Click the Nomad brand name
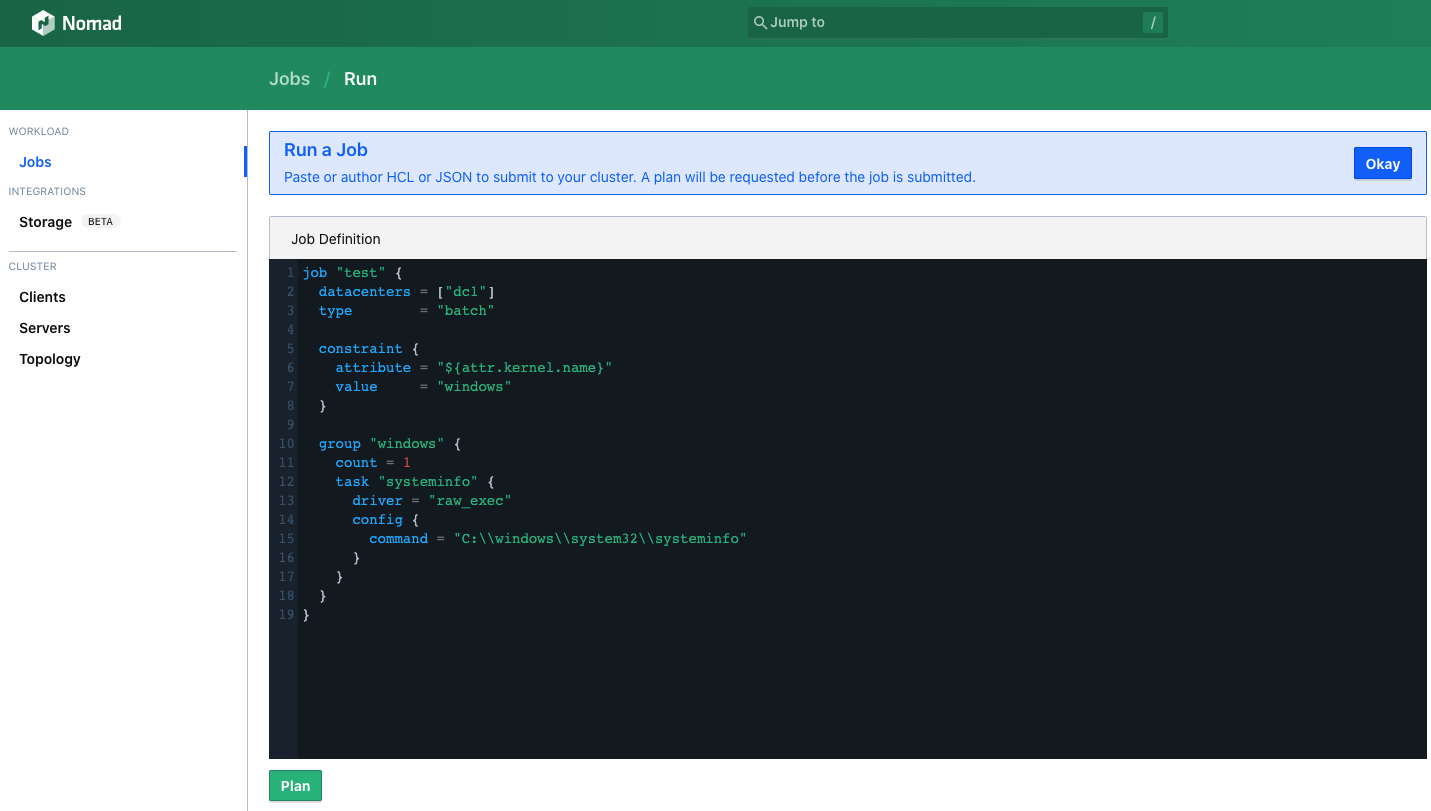 click(92, 23)
